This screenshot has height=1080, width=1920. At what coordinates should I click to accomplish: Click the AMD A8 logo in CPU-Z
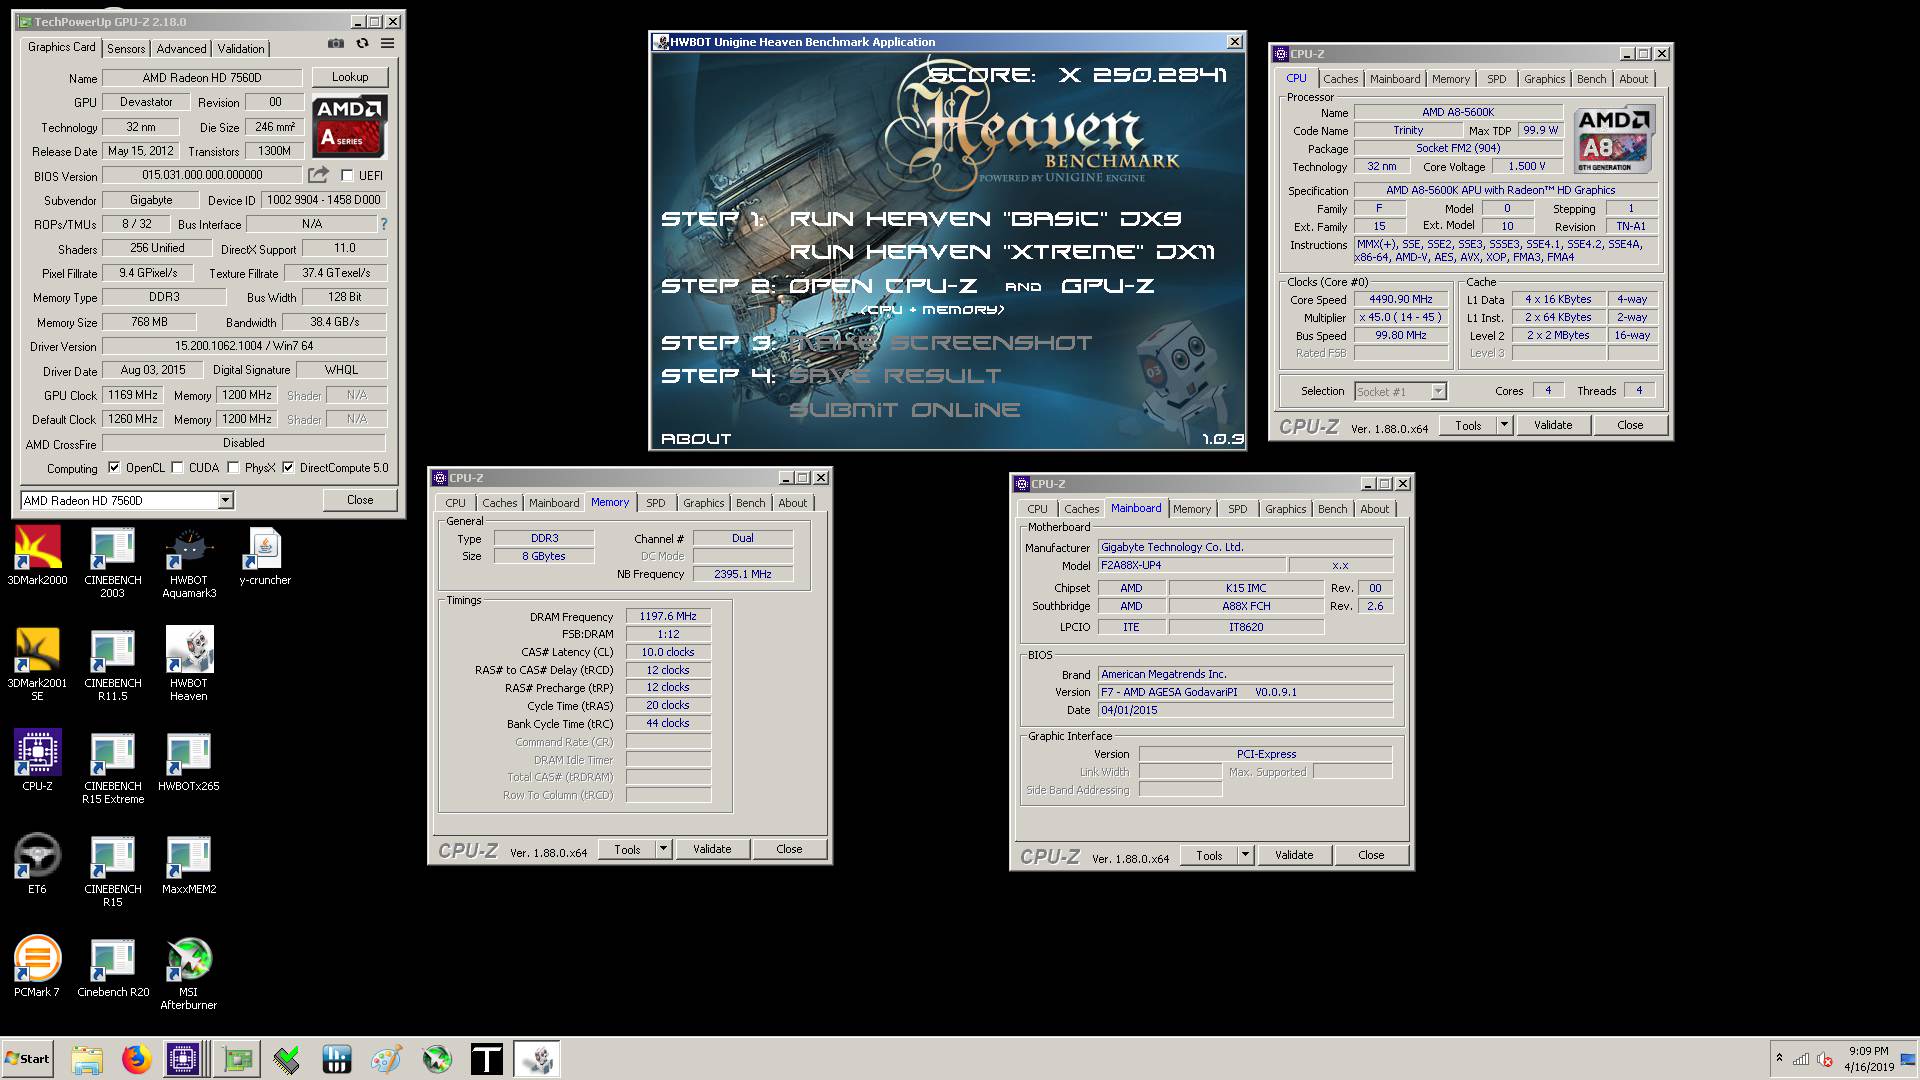coord(1614,140)
